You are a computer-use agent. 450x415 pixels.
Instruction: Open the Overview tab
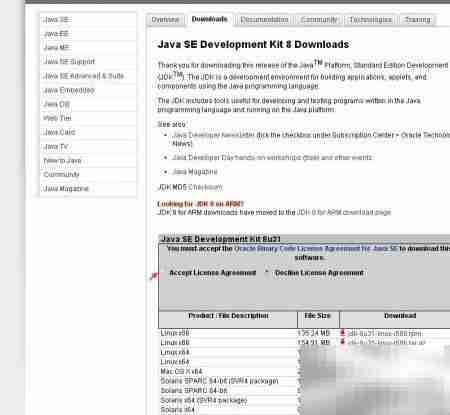pyautogui.click(x=165, y=20)
